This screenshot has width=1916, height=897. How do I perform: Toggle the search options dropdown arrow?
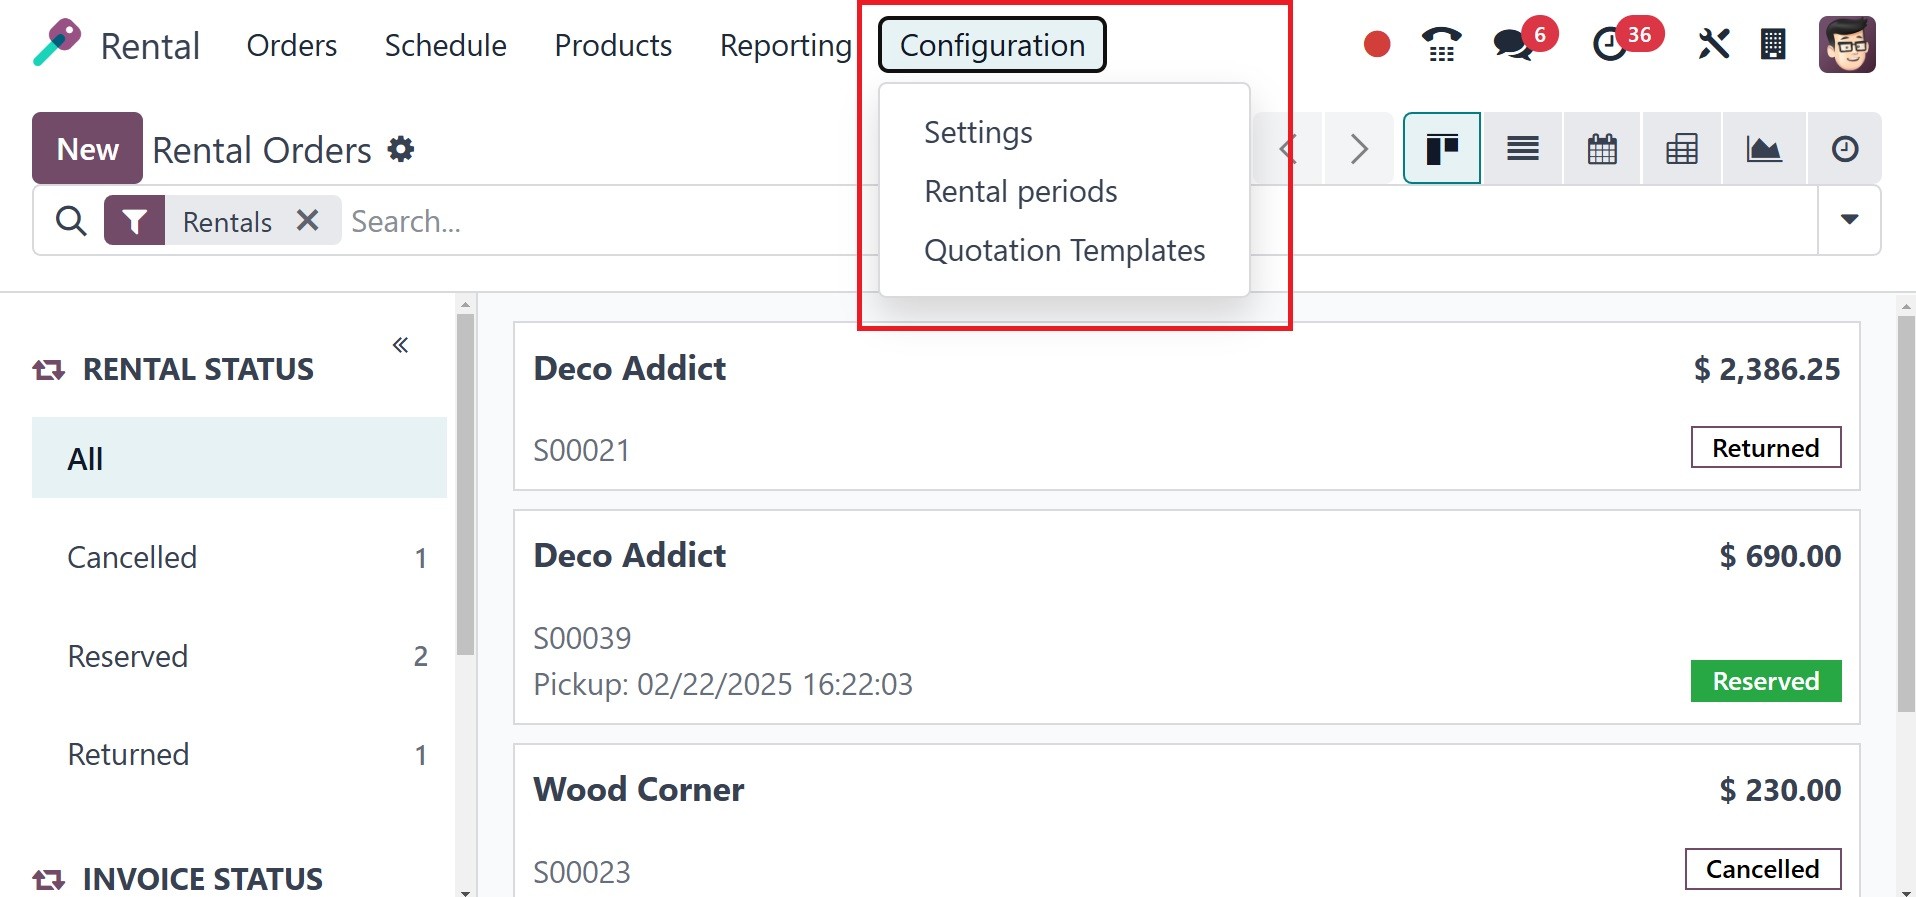(1849, 220)
